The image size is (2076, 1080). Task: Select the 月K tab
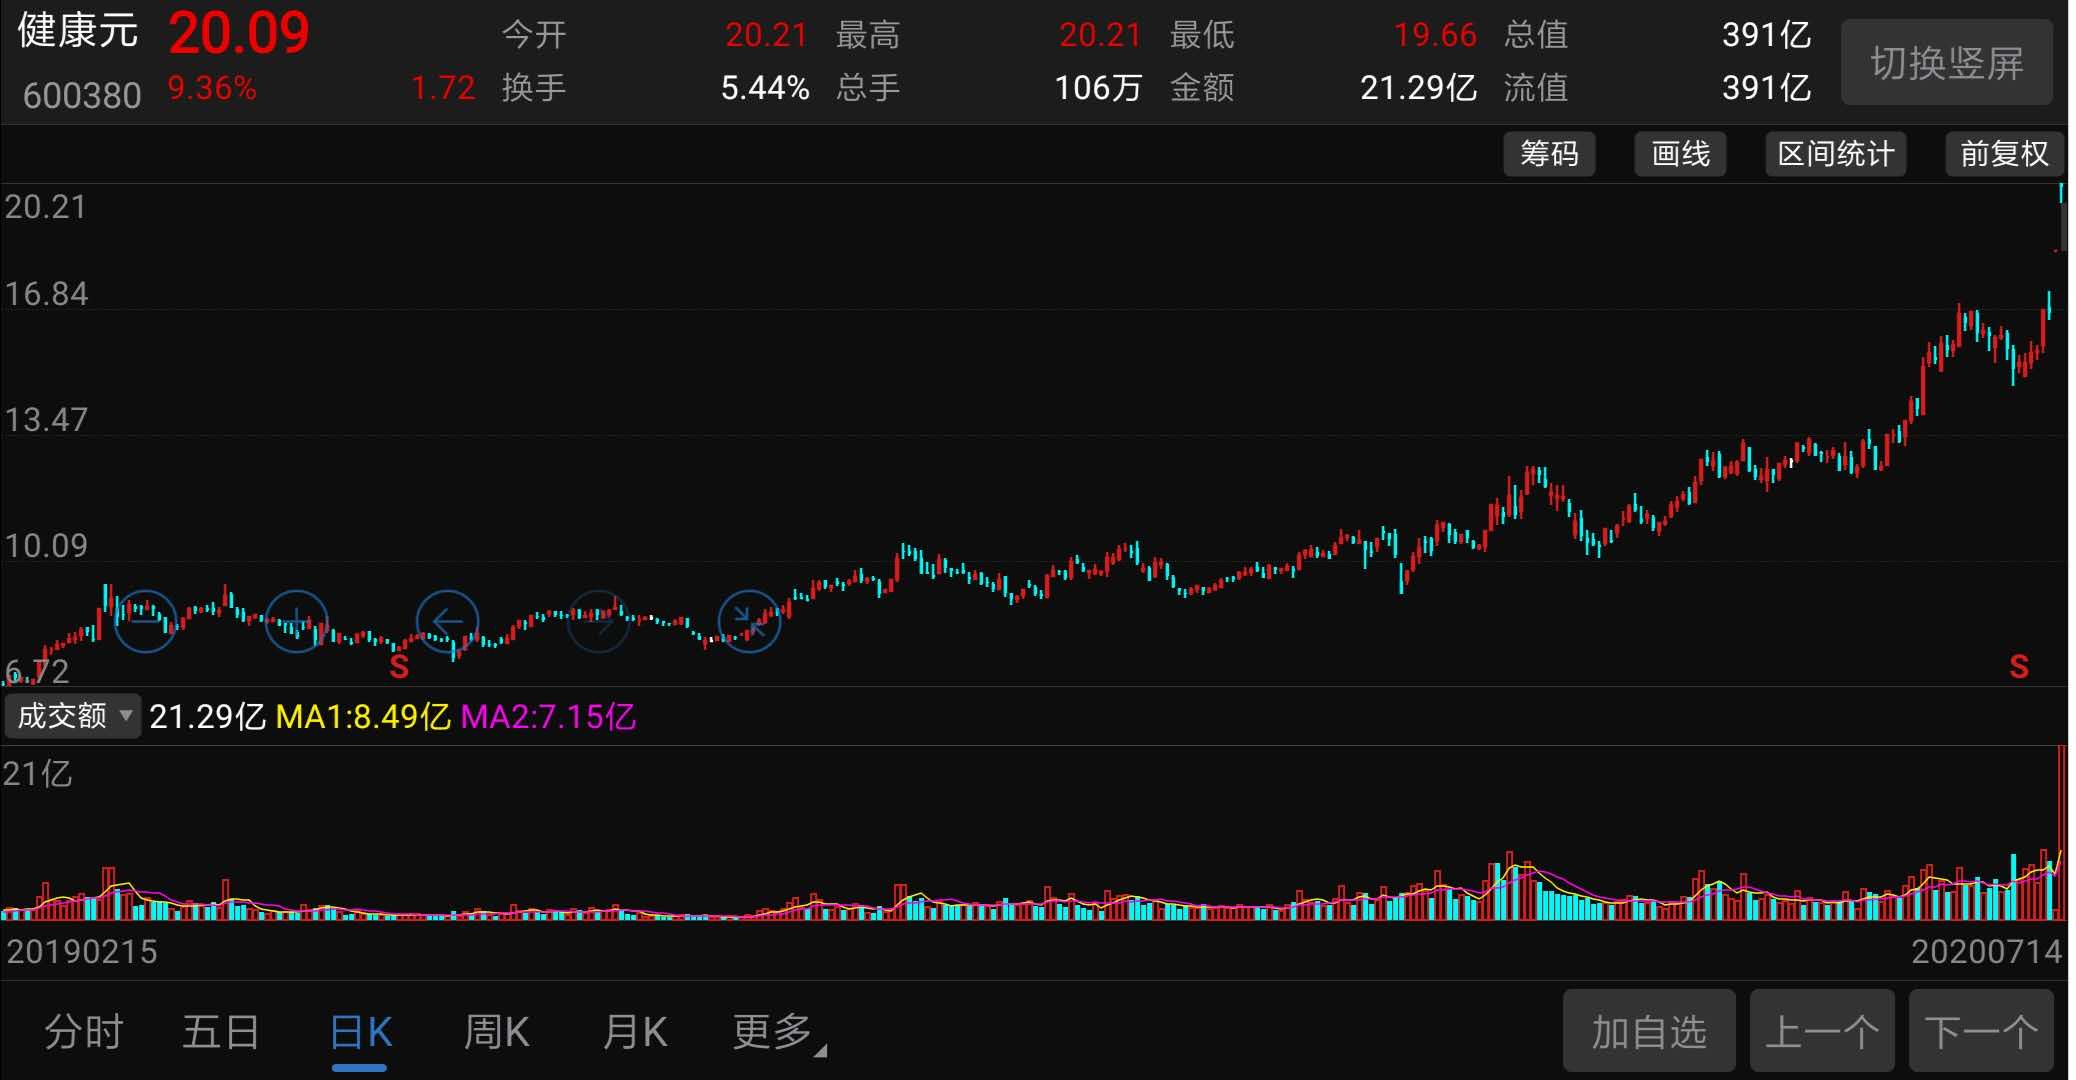(x=635, y=1032)
